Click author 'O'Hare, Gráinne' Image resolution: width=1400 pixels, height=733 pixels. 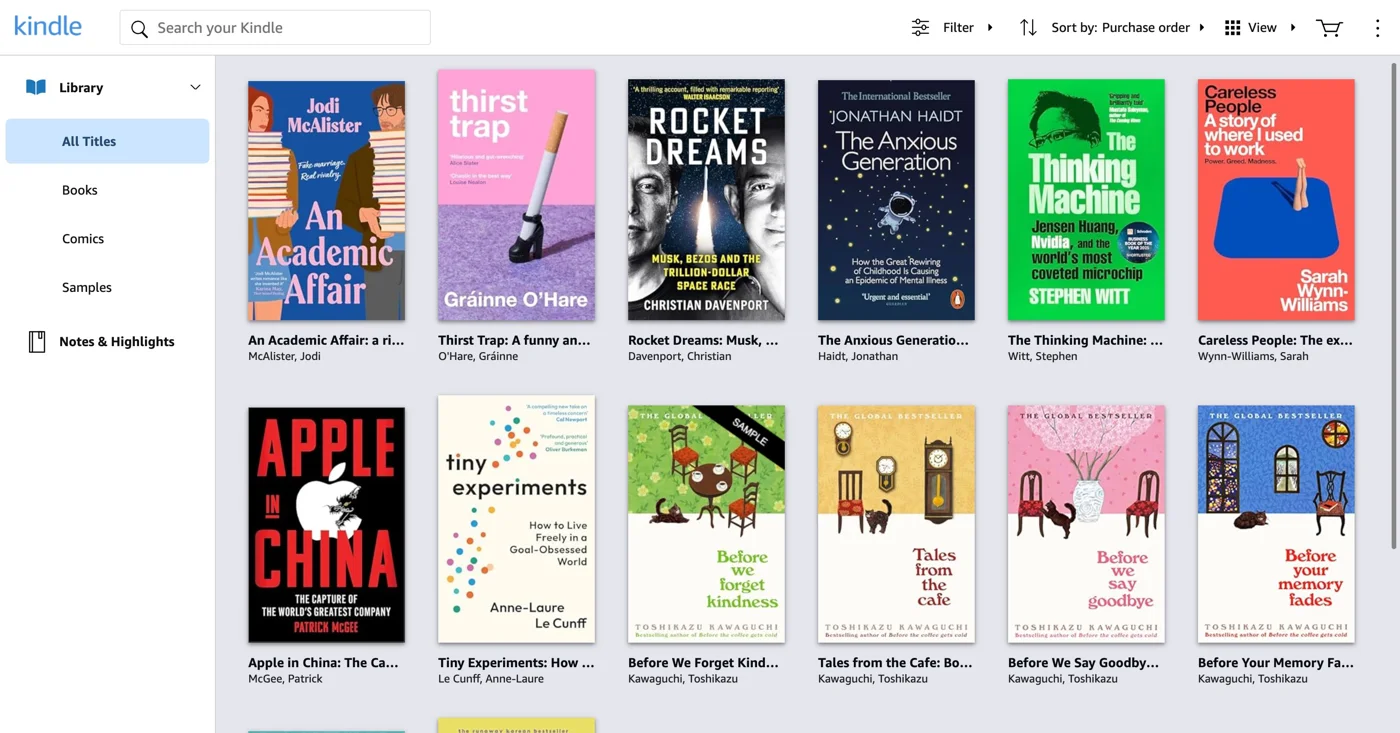478,356
